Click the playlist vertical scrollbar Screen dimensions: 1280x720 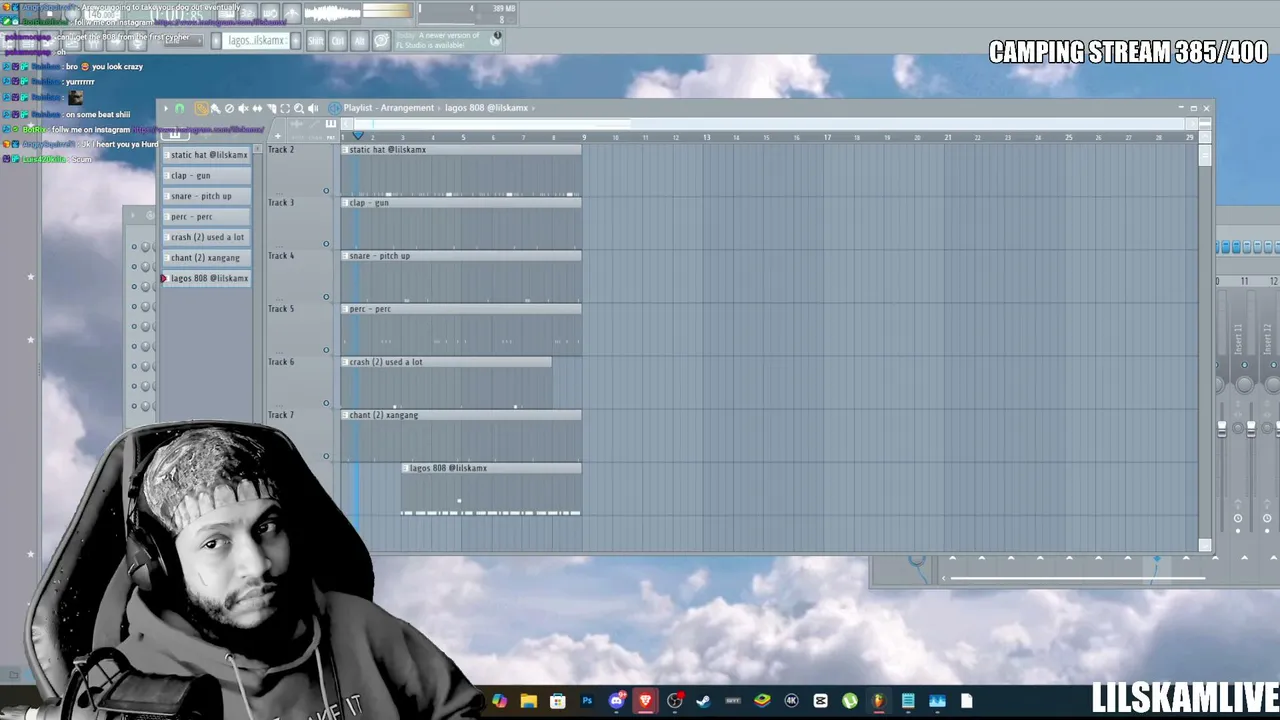click(1205, 154)
